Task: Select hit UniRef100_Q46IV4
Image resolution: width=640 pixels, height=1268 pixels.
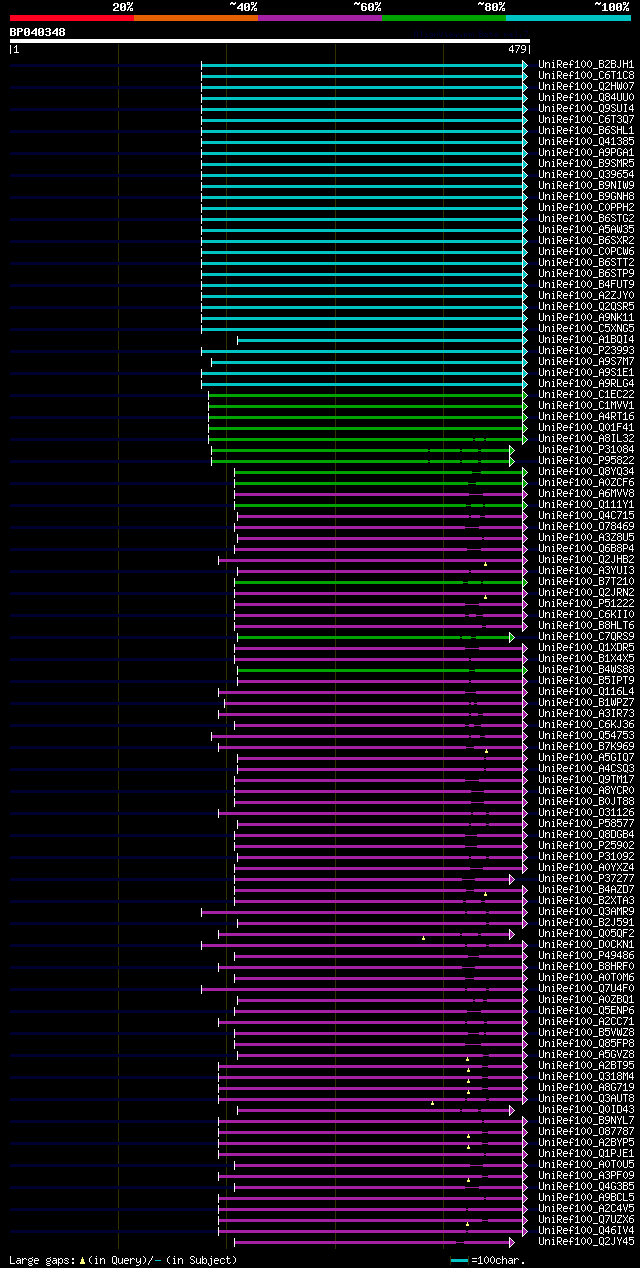Action: [586, 1230]
